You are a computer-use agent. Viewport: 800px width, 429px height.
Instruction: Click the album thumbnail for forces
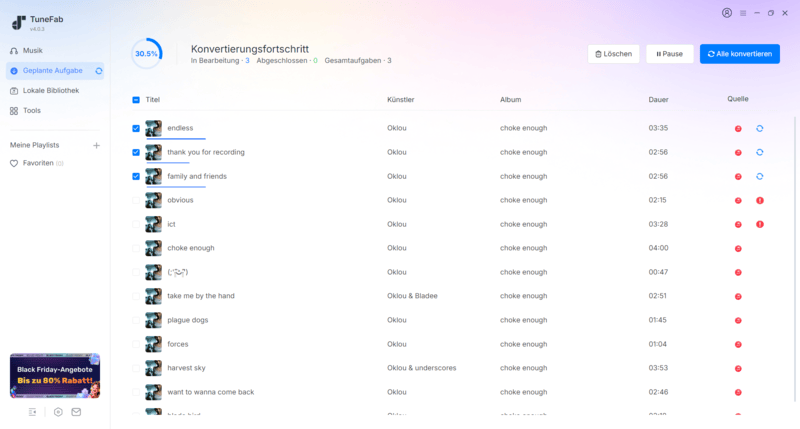tap(154, 344)
